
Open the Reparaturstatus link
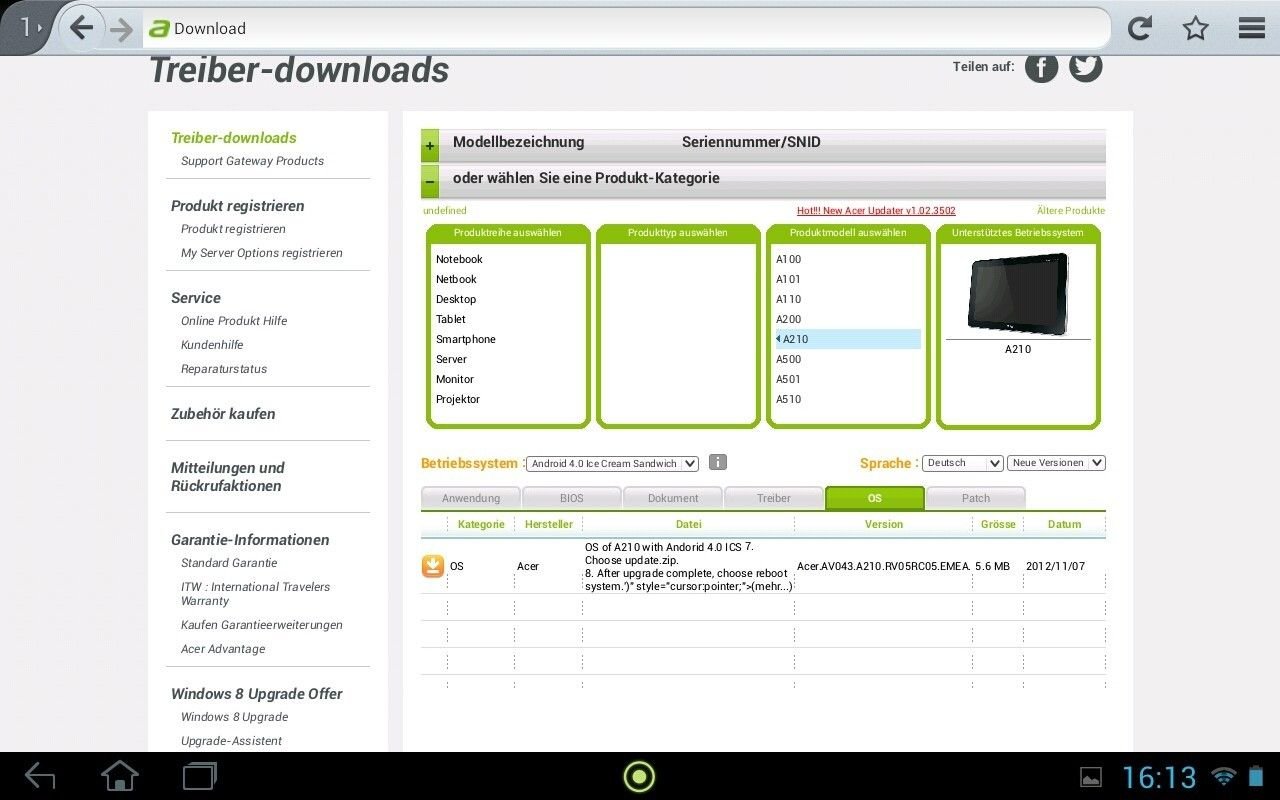click(224, 369)
